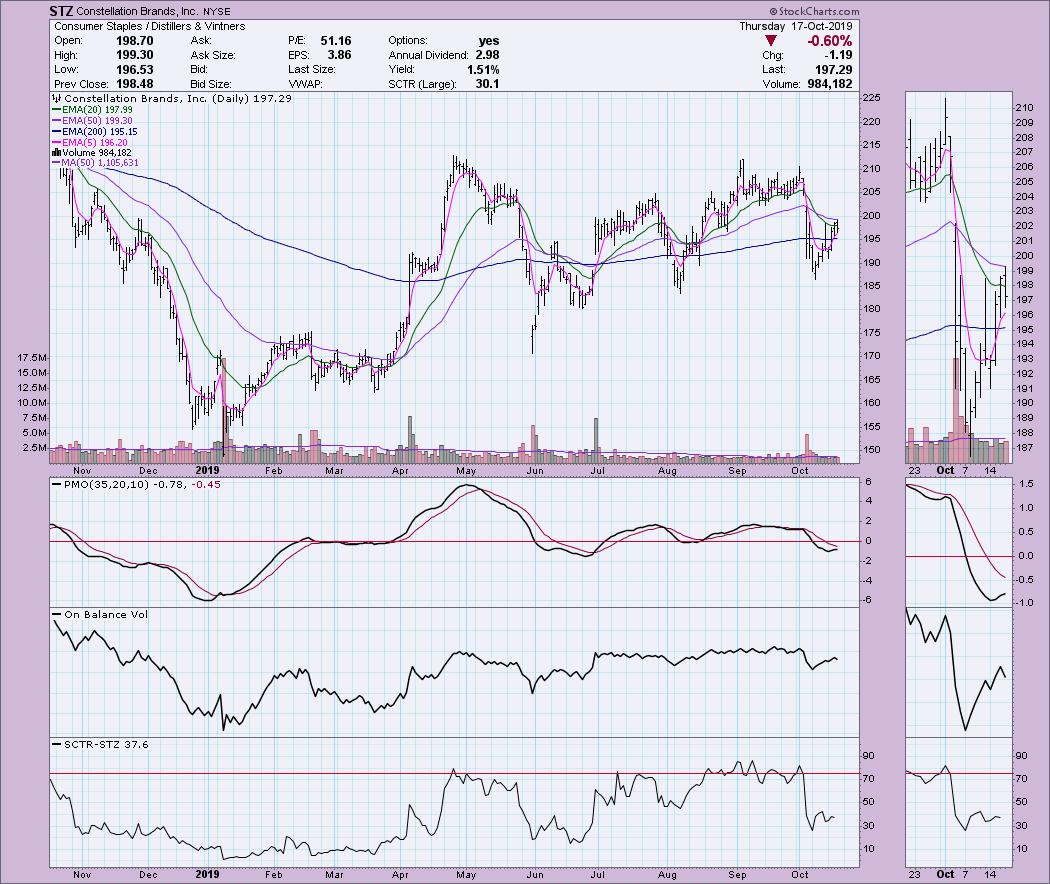The height and width of the screenshot is (884, 1050).
Task: Select the 1.5 label on the zoomed PMO axis
Action: [x=1026, y=484]
